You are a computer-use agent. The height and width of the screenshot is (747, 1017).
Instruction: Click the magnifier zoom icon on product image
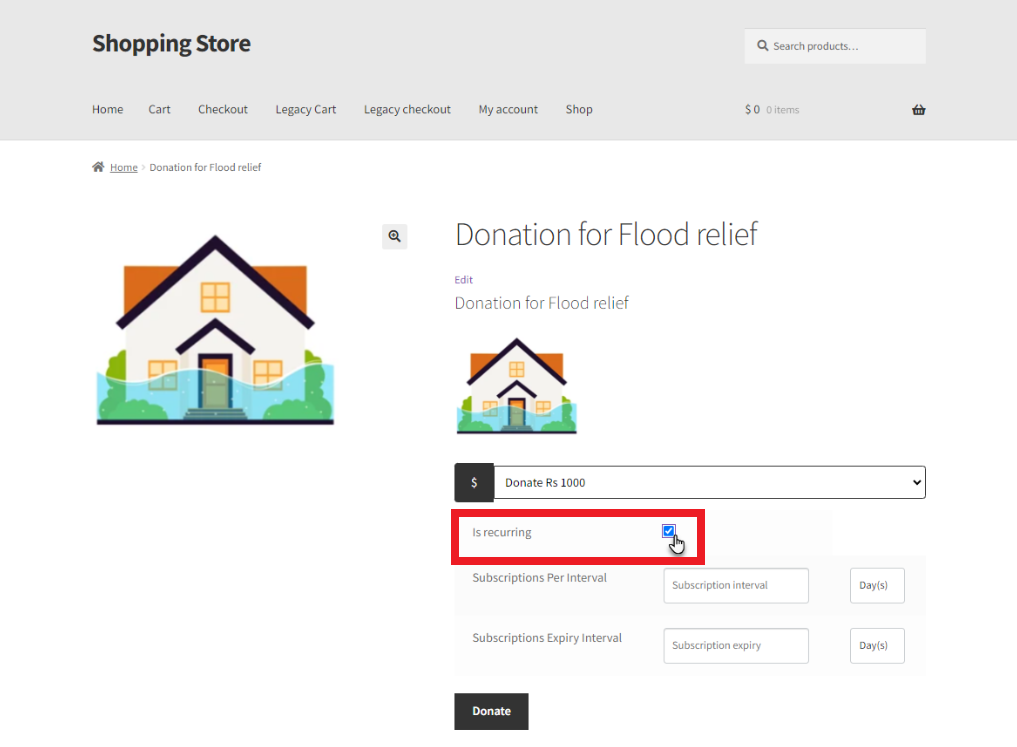(394, 236)
